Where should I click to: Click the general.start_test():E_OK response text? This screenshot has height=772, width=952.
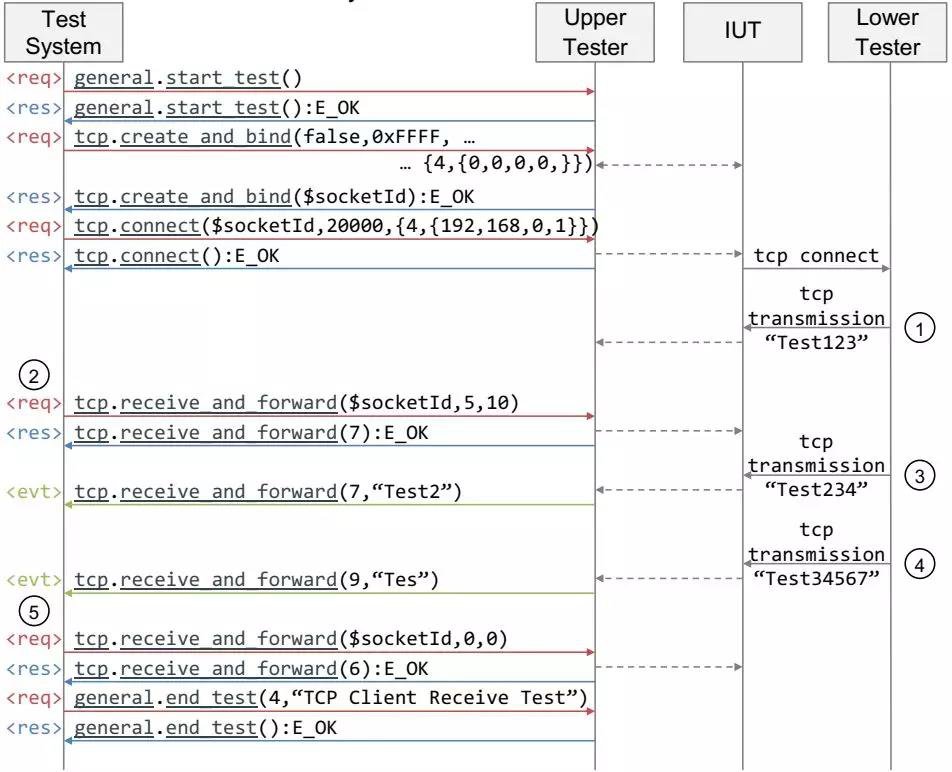[217, 108]
